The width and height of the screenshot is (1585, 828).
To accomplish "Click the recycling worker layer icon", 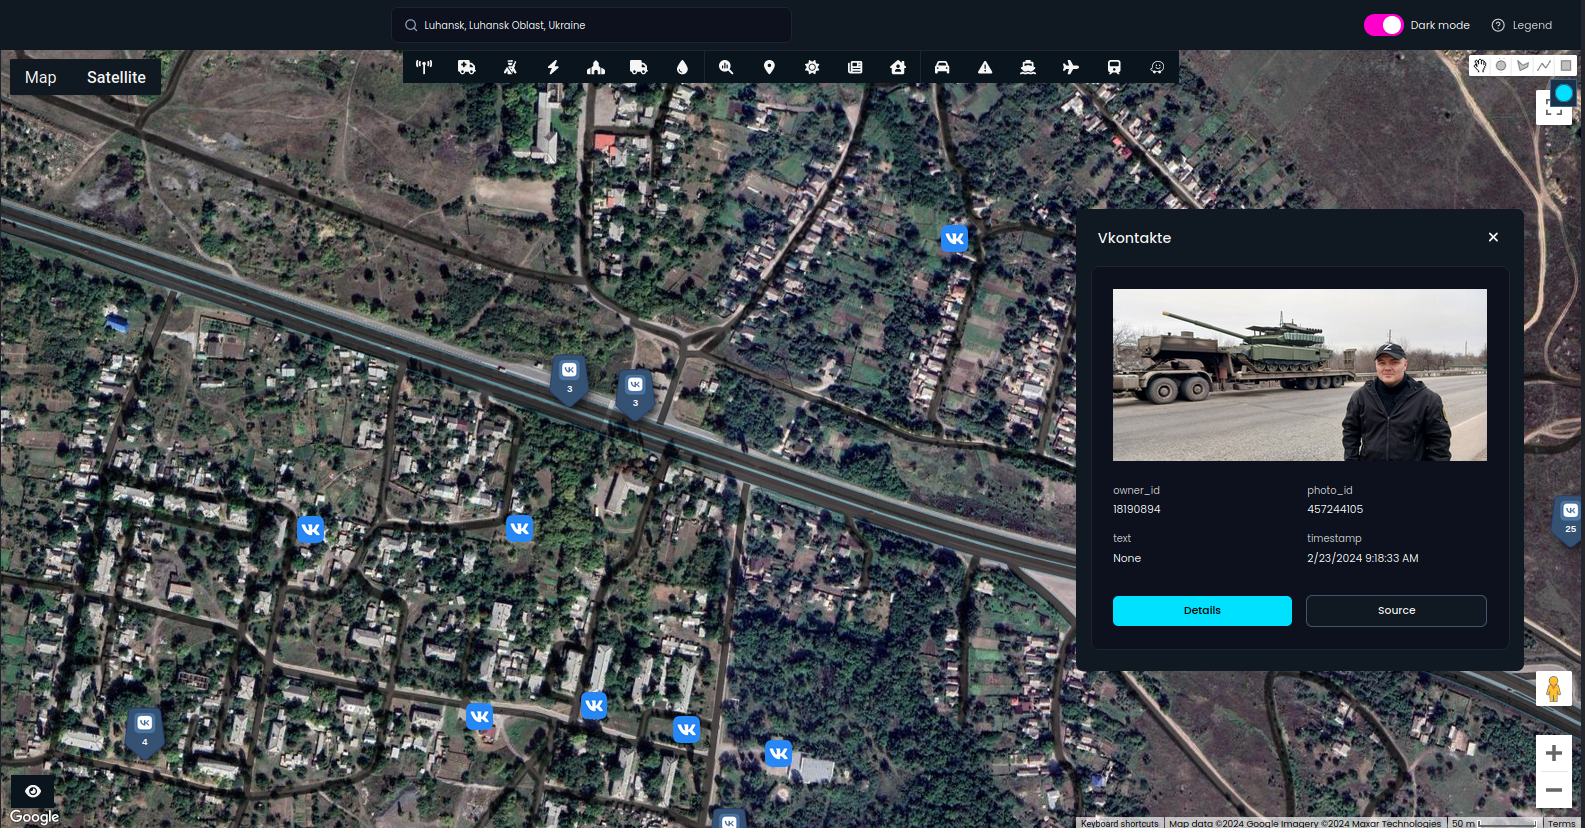I will (510, 67).
